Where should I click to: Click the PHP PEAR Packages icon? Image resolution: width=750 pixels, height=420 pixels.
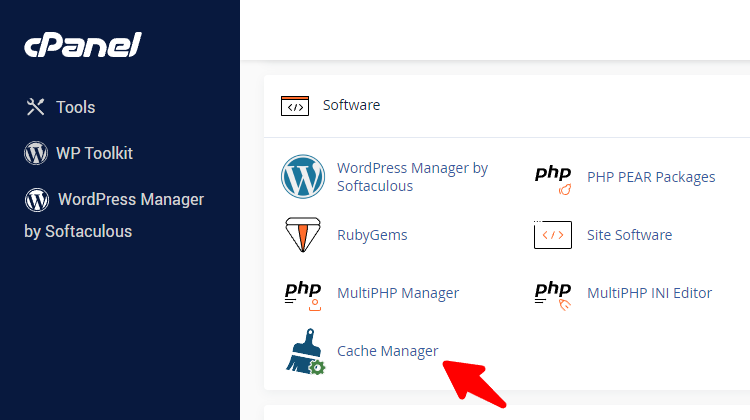click(553, 179)
